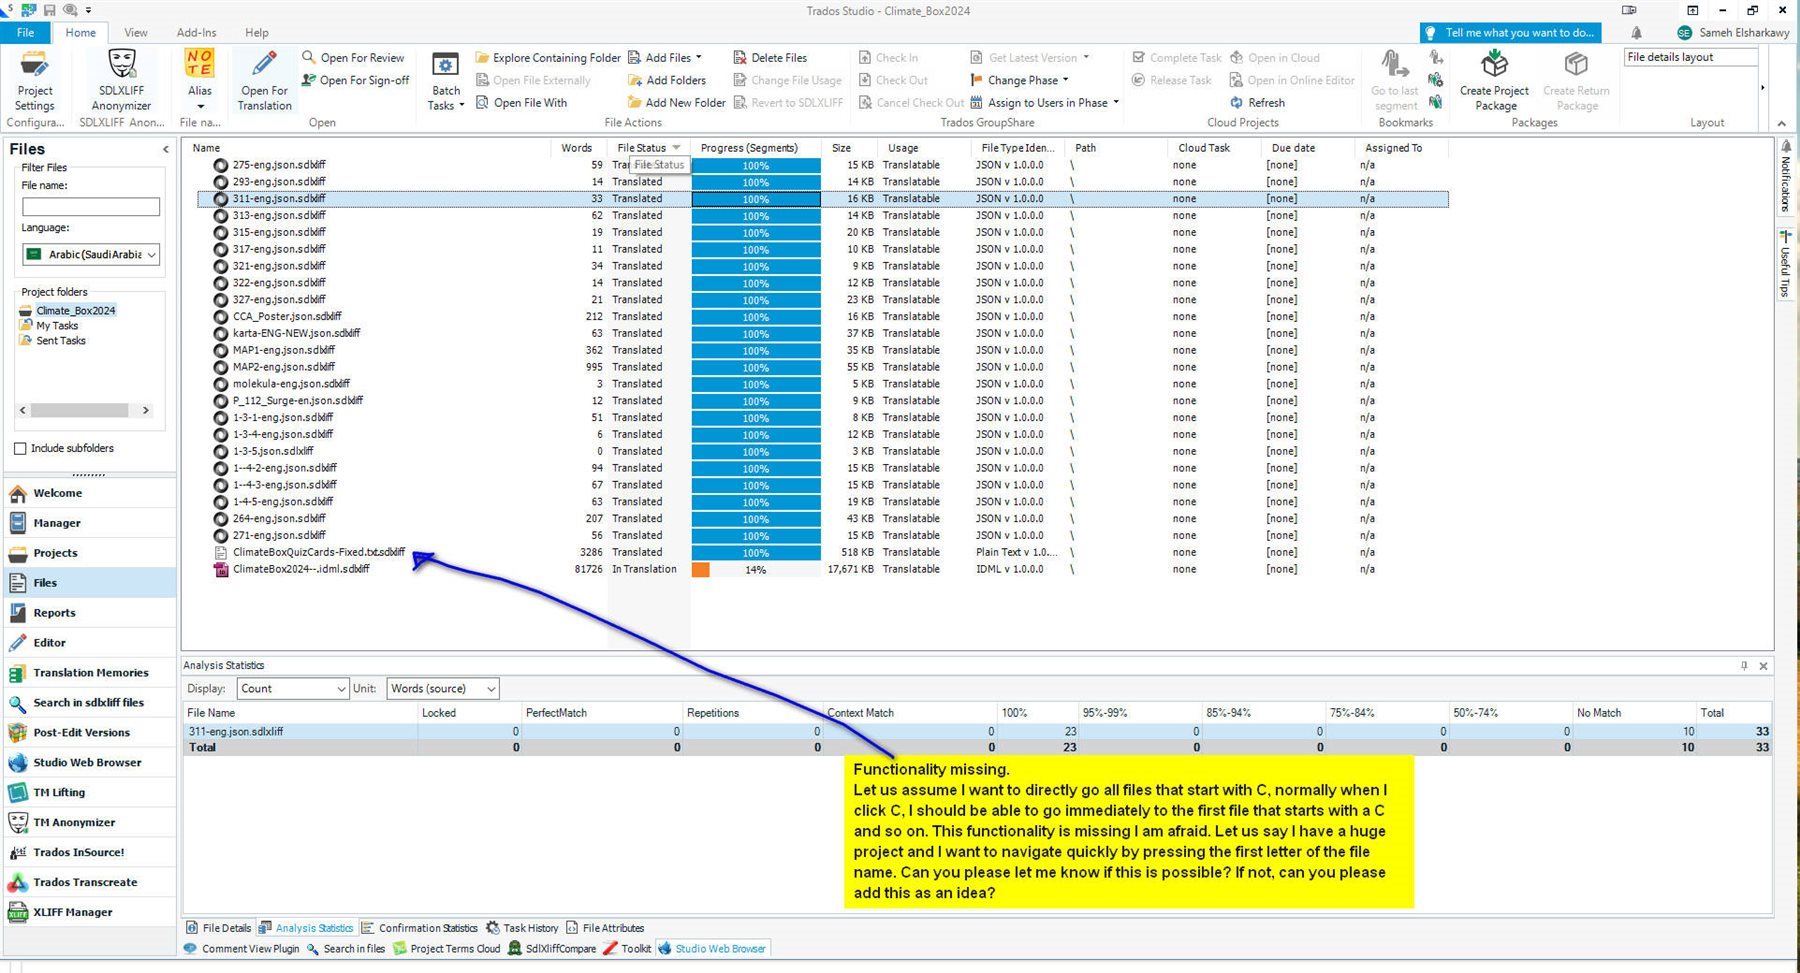
Task: Open Project Settings in the ribbon
Action: click(x=35, y=80)
